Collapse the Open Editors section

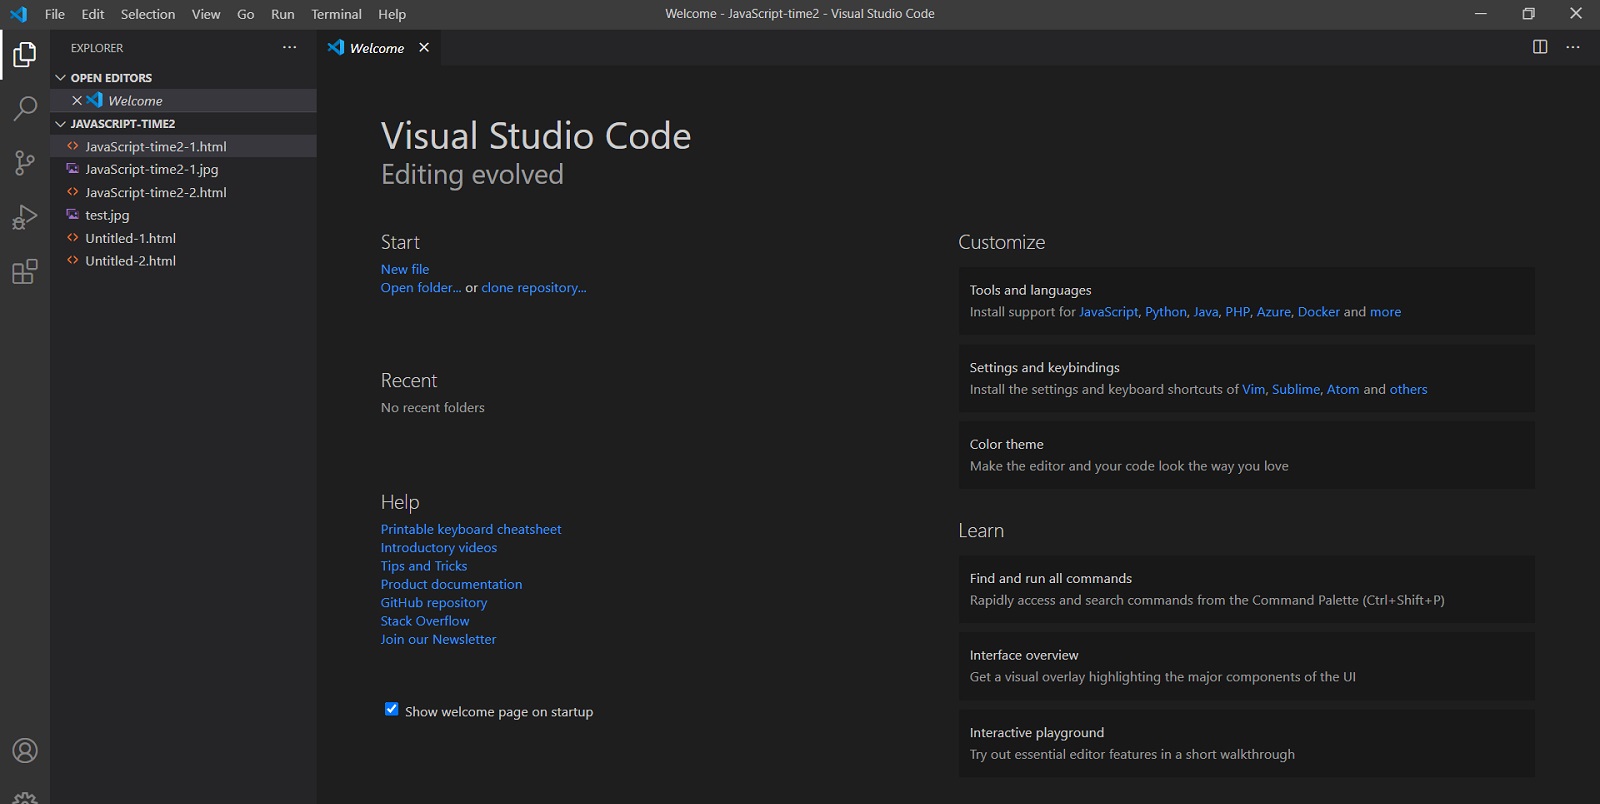tap(61, 78)
